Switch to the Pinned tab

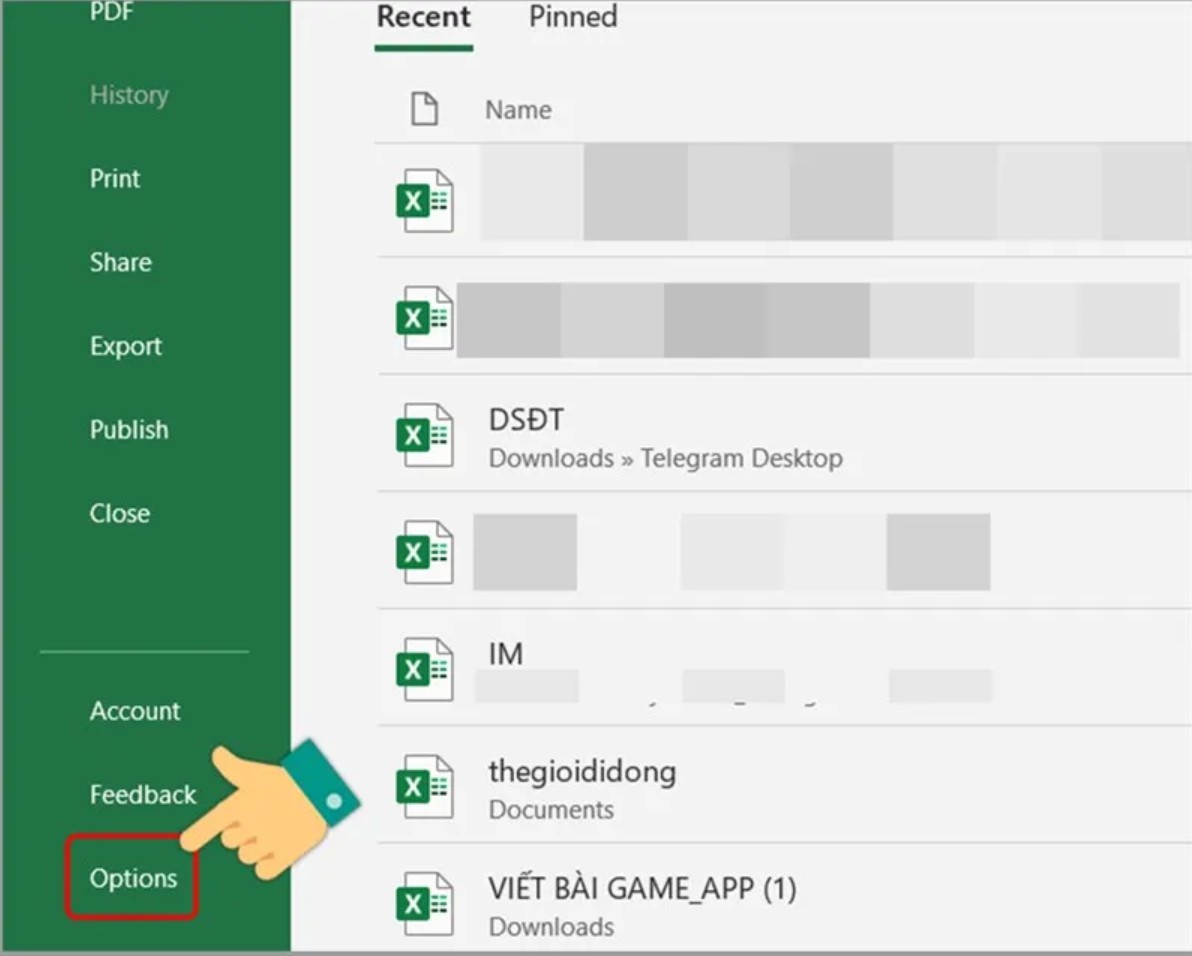(573, 17)
